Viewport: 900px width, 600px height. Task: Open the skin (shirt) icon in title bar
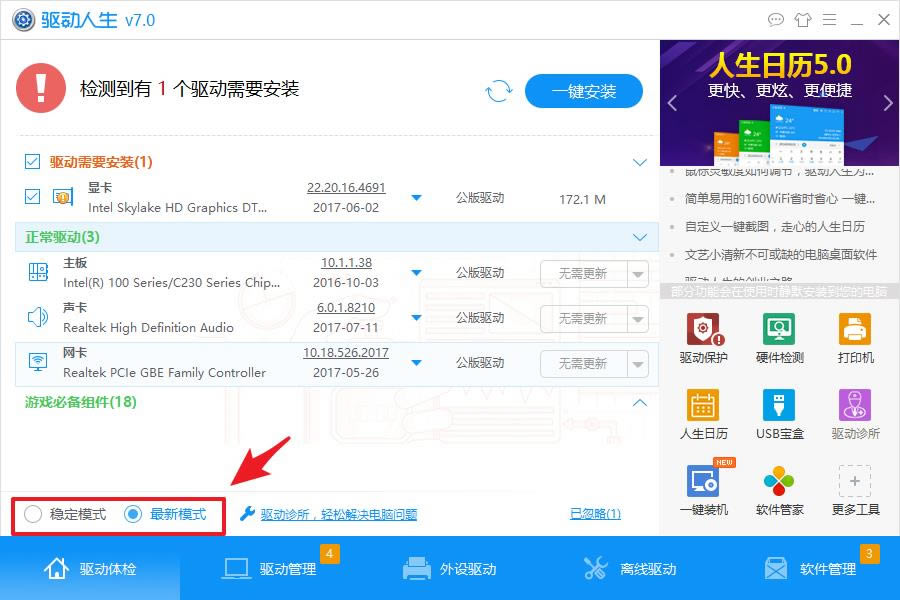[803, 19]
